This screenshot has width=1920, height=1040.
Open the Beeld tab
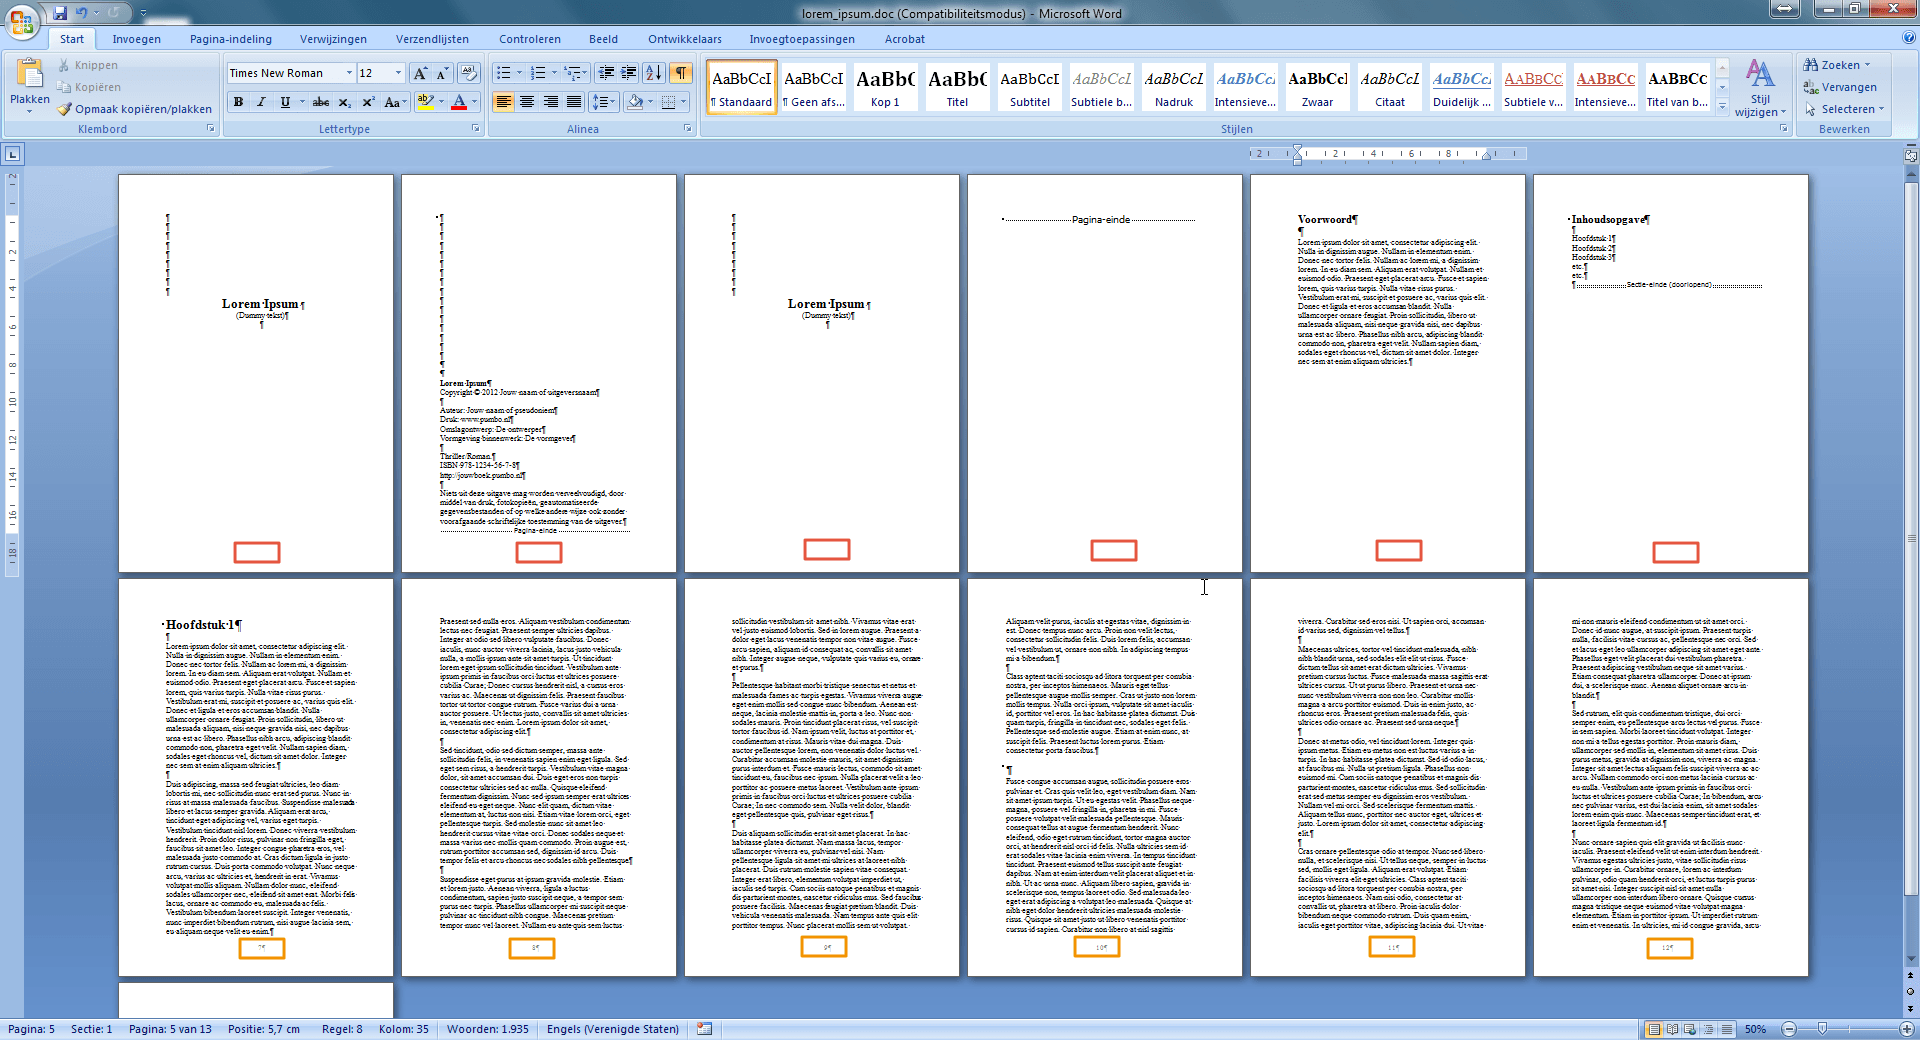(x=603, y=39)
